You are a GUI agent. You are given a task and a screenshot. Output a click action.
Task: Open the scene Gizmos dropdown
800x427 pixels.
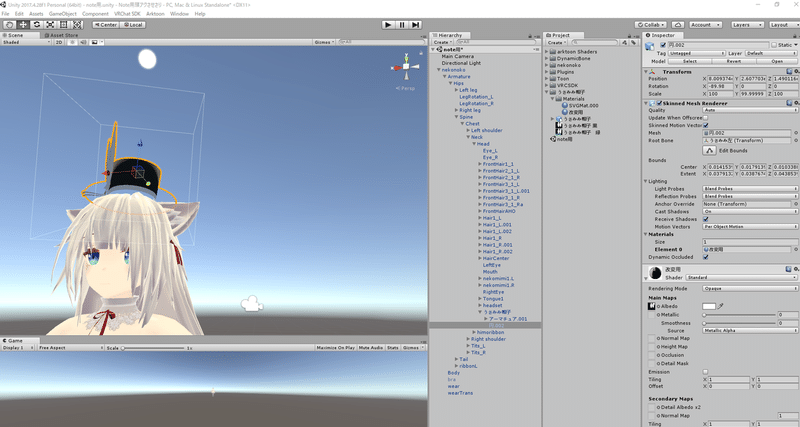324,42
